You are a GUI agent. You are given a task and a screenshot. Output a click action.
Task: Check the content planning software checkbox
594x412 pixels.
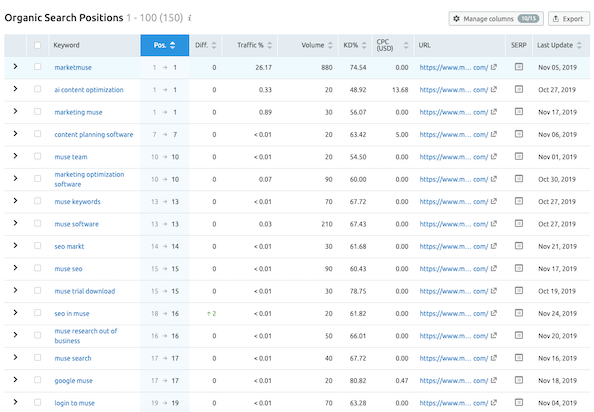[38, 134]
